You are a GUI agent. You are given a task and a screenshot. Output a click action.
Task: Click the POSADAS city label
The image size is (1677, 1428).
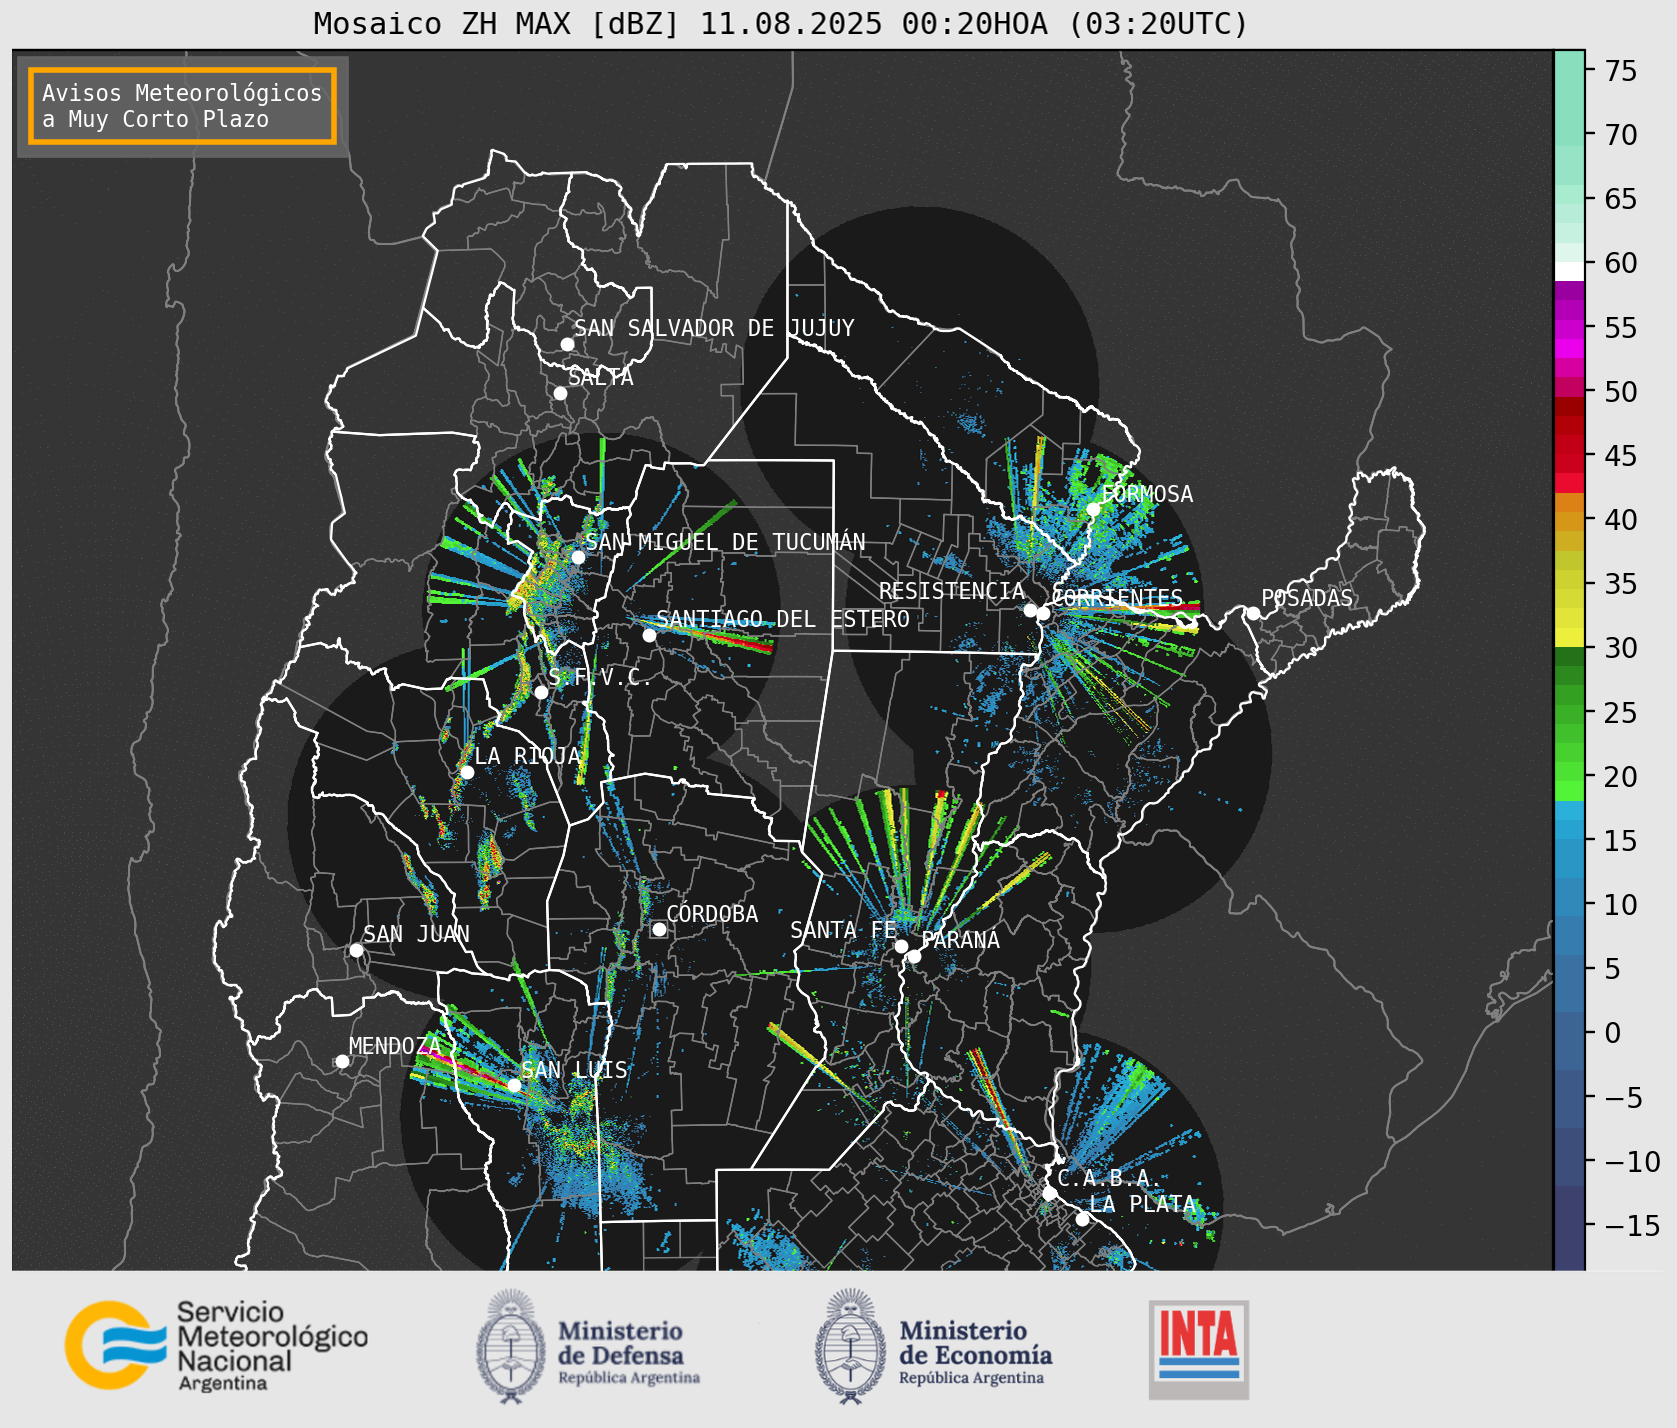[x=1307, y=598]
